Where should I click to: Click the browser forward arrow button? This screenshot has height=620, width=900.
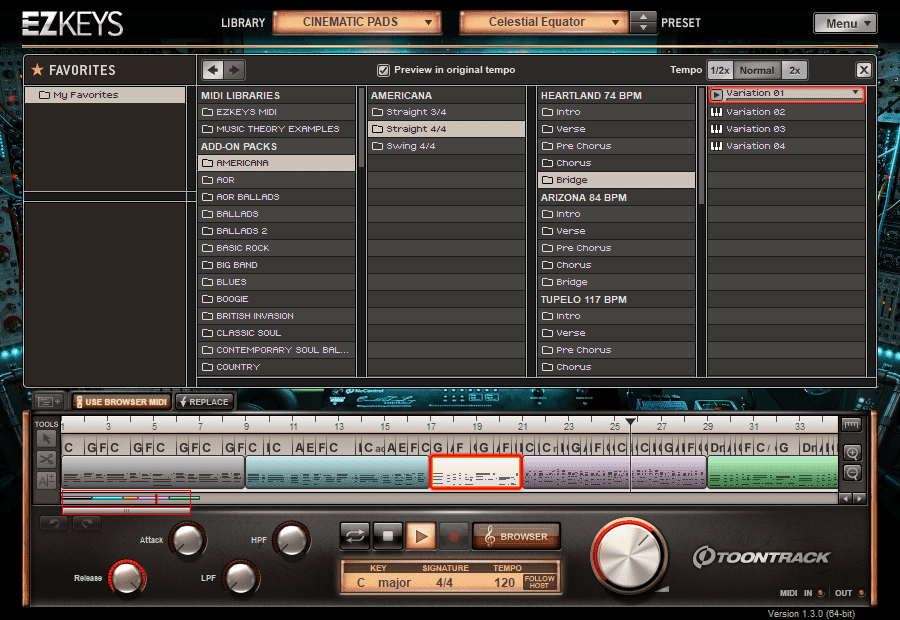point(234,70)
